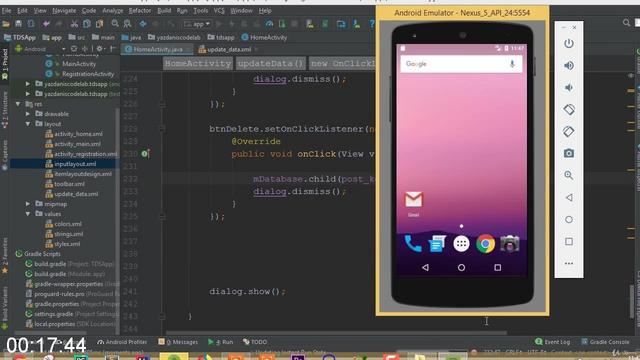
Task: Click emulator rotate right icon
Action: (569, 131)
